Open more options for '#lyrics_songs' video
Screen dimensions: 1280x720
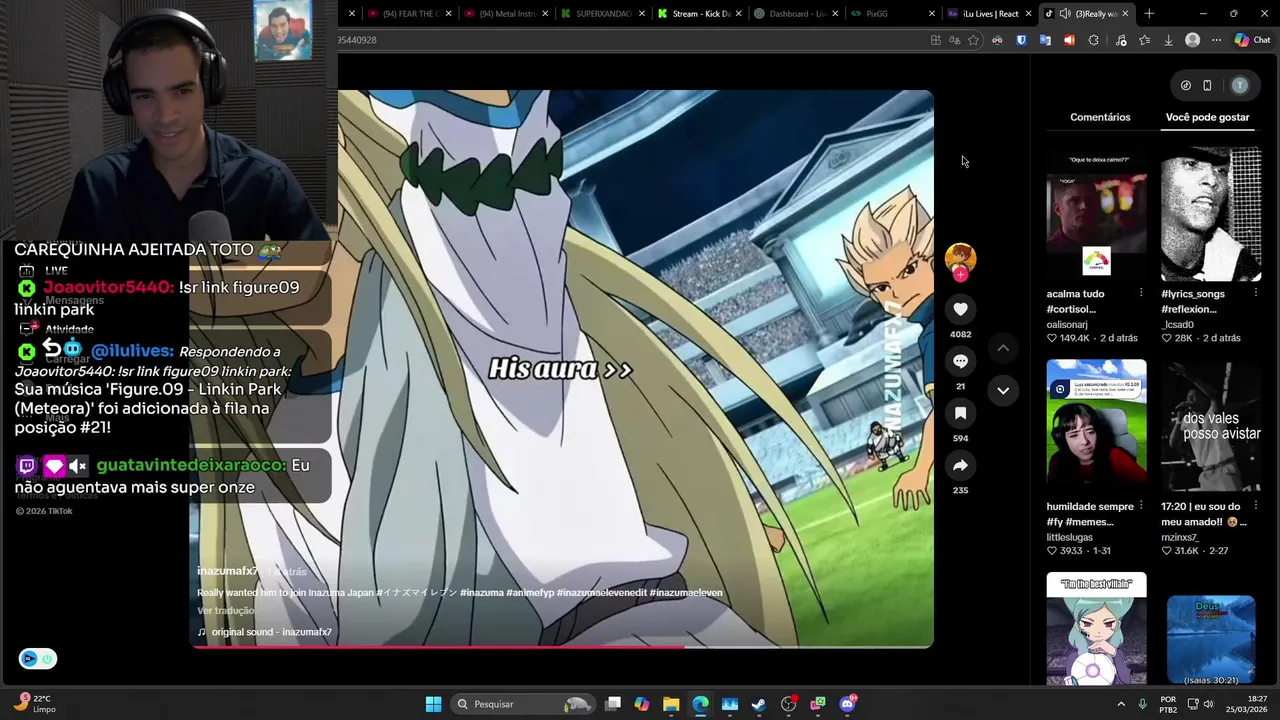[1255, 293]
